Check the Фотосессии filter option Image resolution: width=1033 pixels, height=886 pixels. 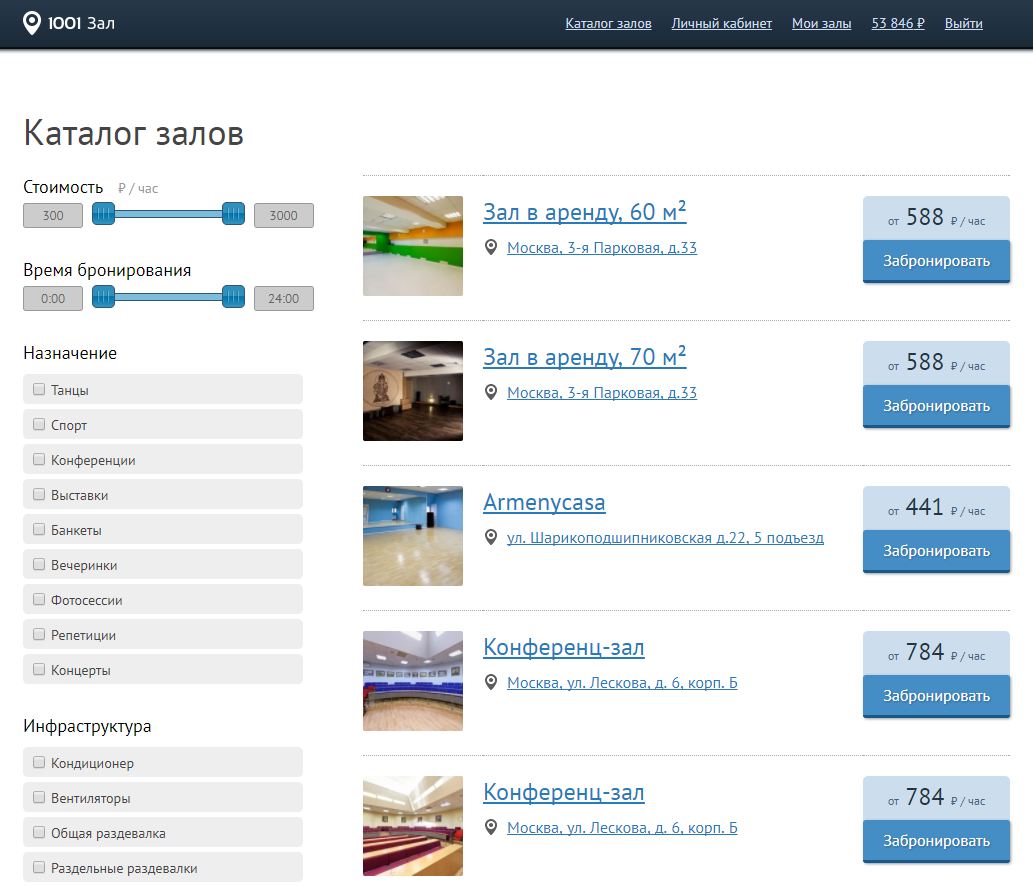[x=39, y=600]
